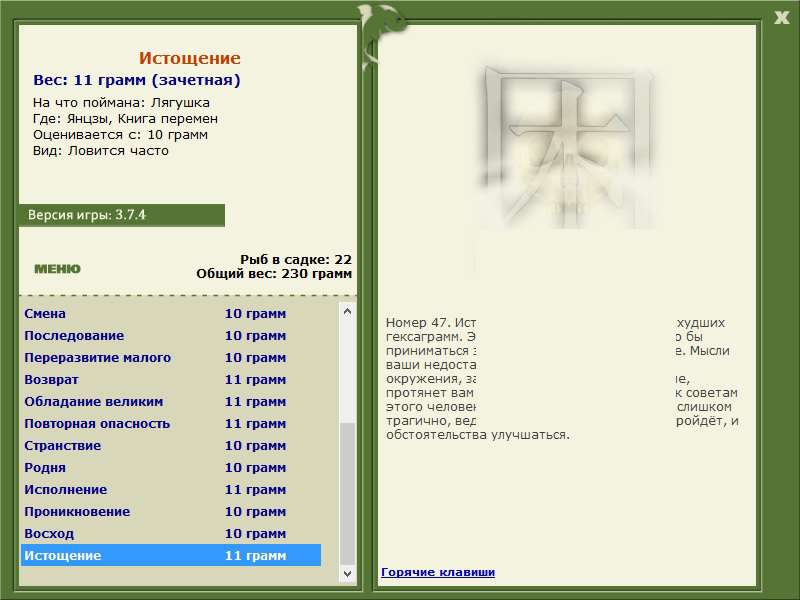Select the Исполнение list entry
Screen dimensions: 800x600
coord(171,489)
